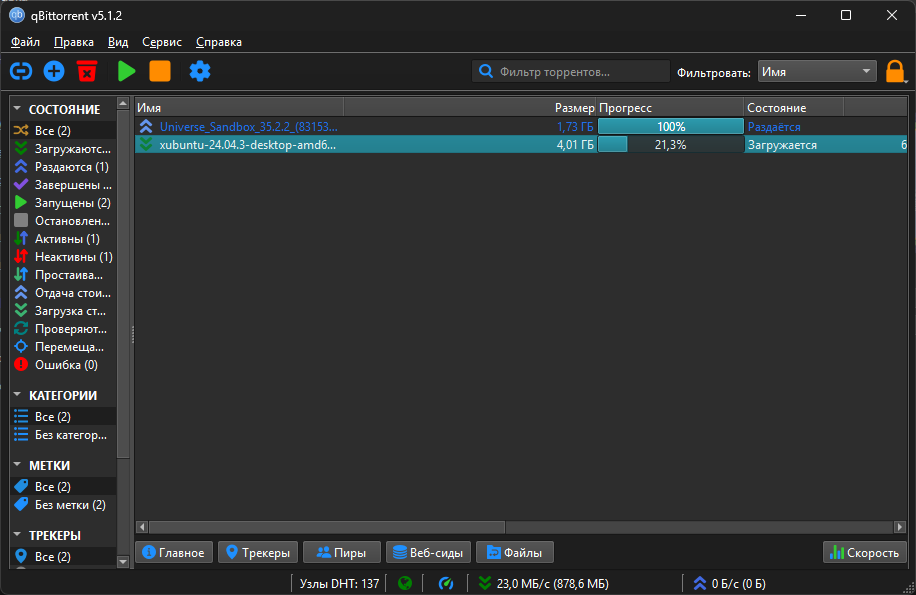Viewport: 916px width, 595px height.
Task: Collapse the ТРЕКЕРЫ section
Action: (x=17, y=535)
